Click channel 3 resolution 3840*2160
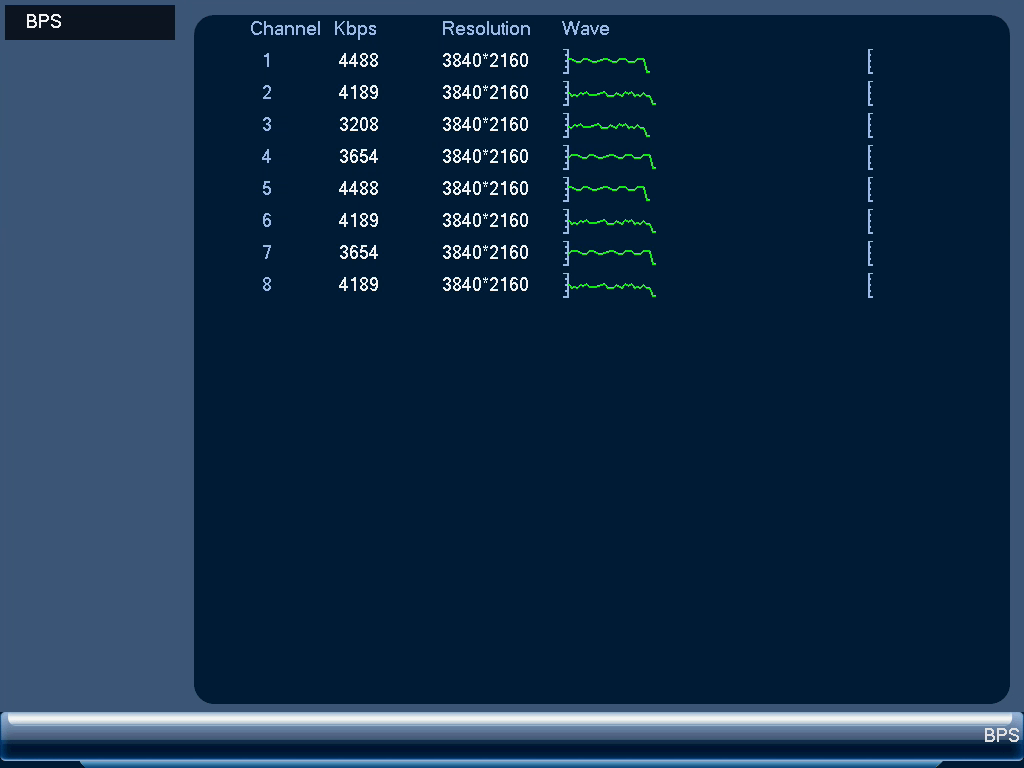1024x768 pixels. 485,125
